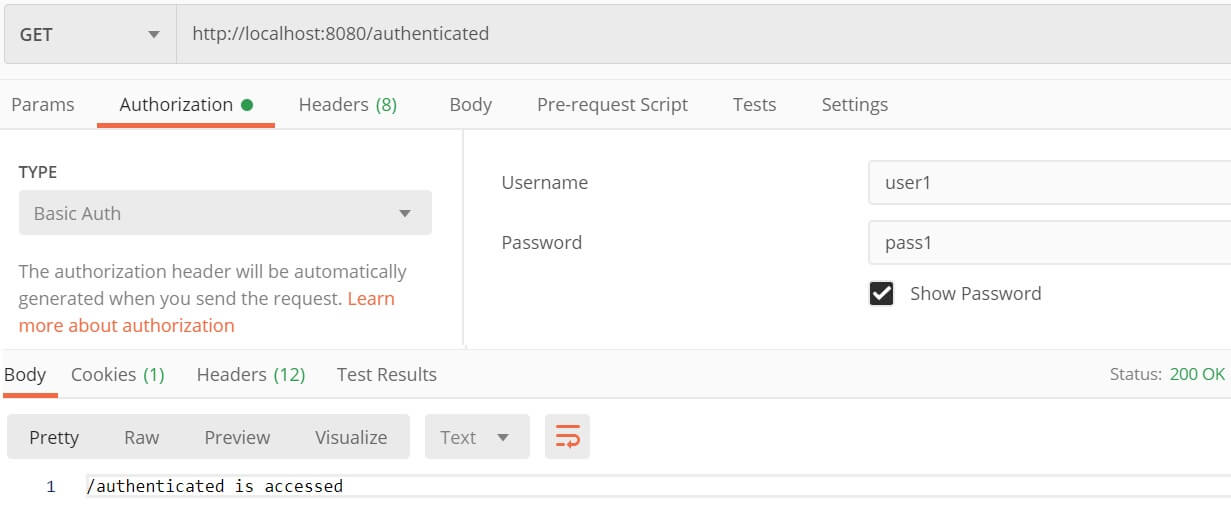Viewport: 1231px width, 520px height.
Task: Click the Authorization tab
Action: point(186,104)
